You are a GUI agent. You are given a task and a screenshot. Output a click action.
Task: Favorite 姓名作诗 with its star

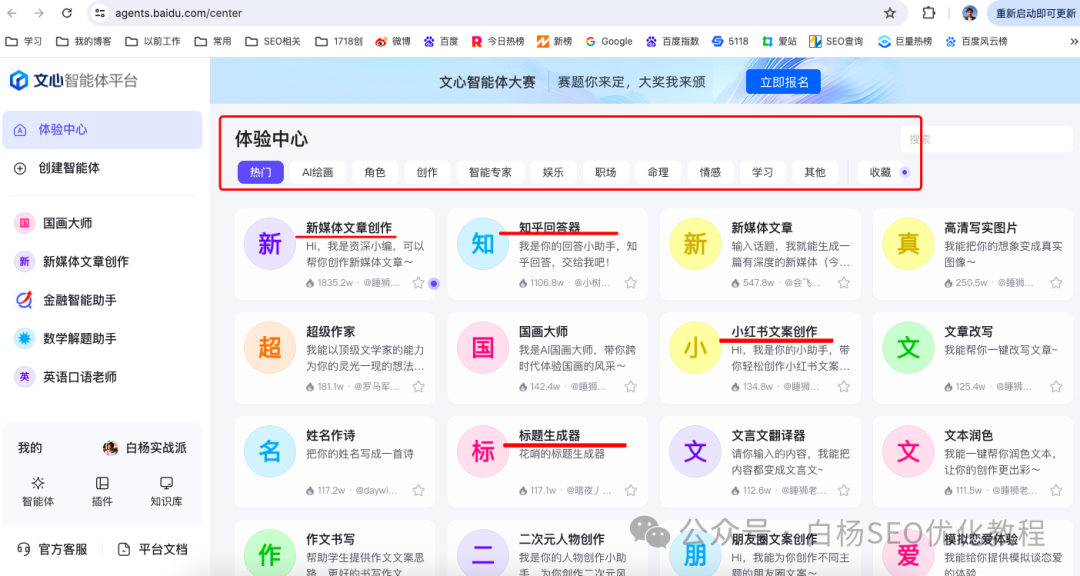418,491
